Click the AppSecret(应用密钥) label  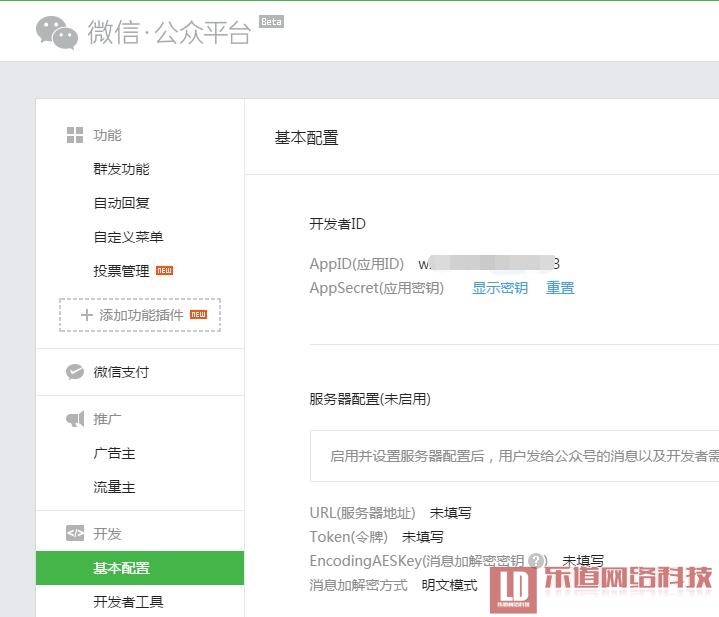376,288
